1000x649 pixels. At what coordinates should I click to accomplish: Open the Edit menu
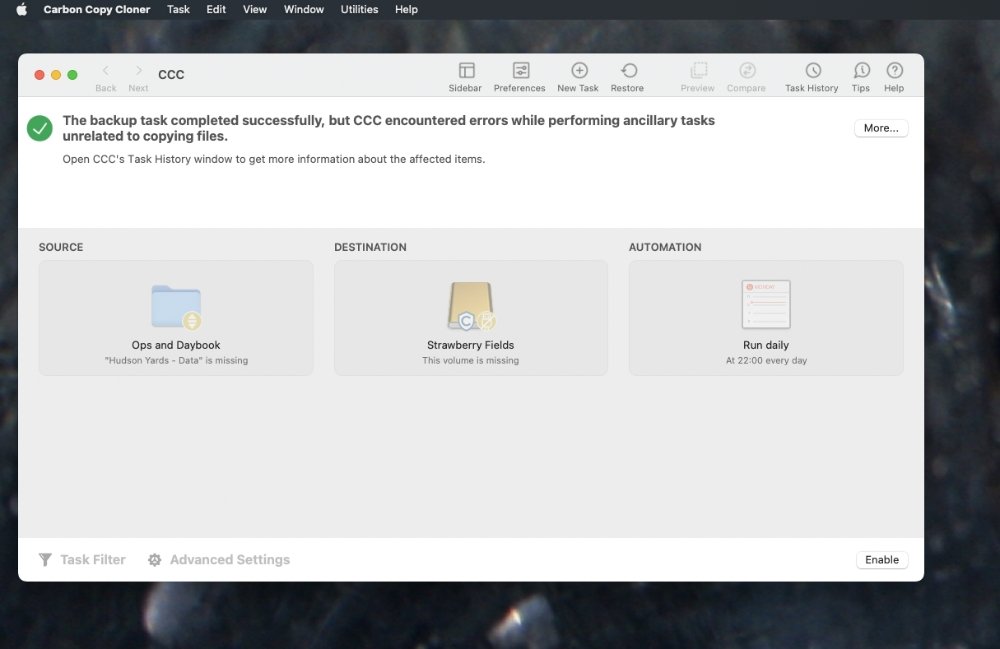(216, 10)
